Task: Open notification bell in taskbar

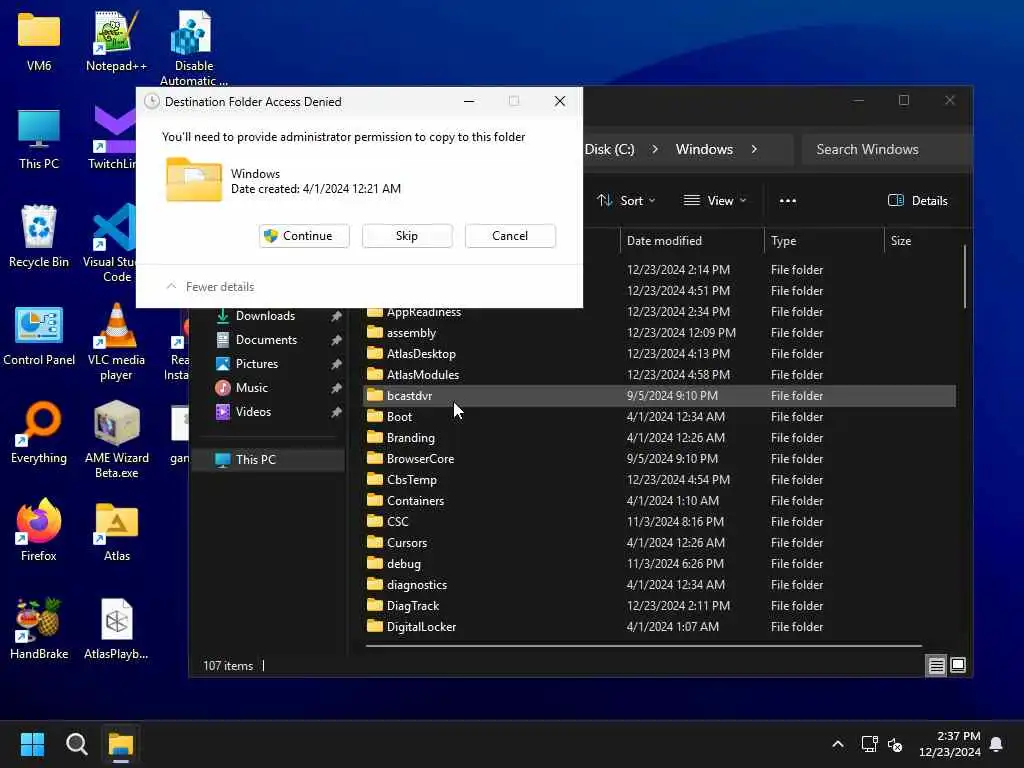Action: click(997, 744)
